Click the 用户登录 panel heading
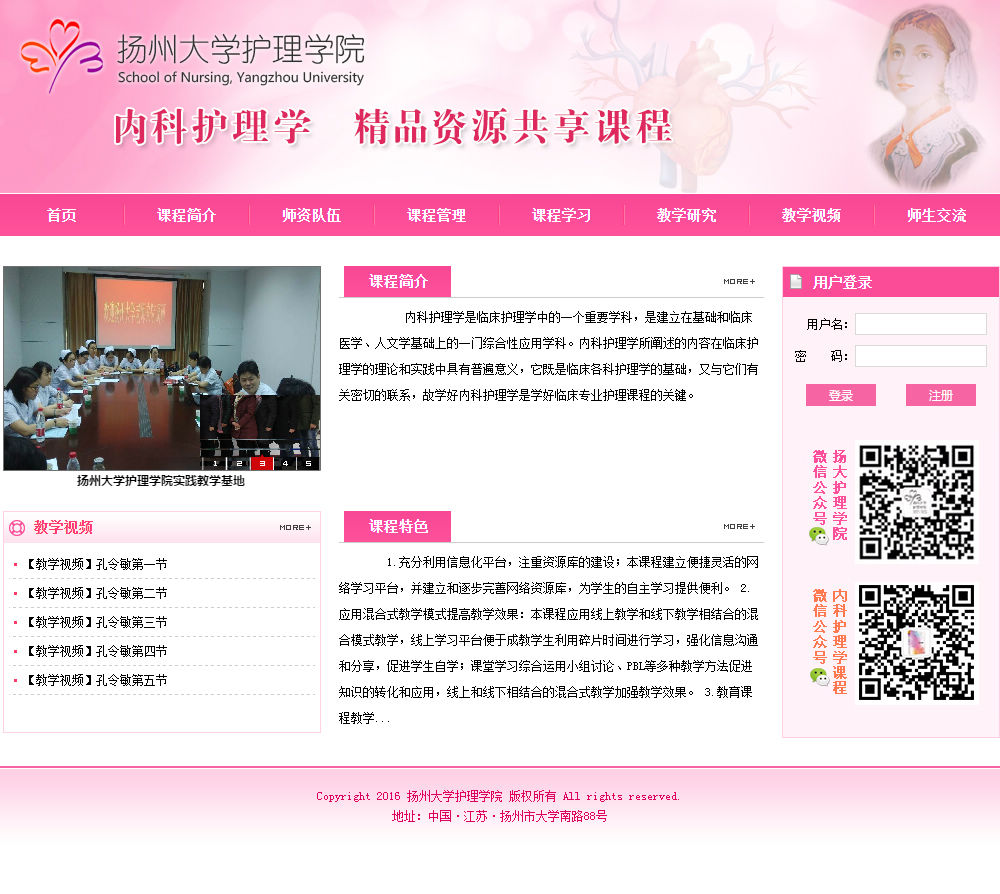 [x=842, y=282]
